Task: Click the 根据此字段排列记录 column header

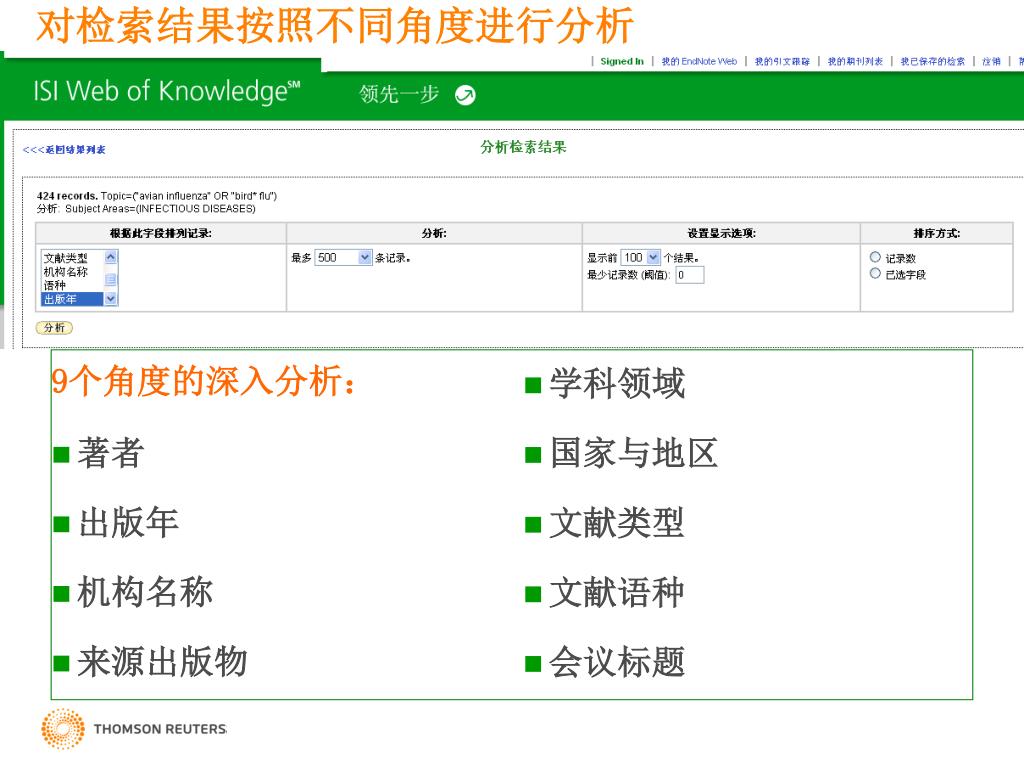Action: pos(161,233)
